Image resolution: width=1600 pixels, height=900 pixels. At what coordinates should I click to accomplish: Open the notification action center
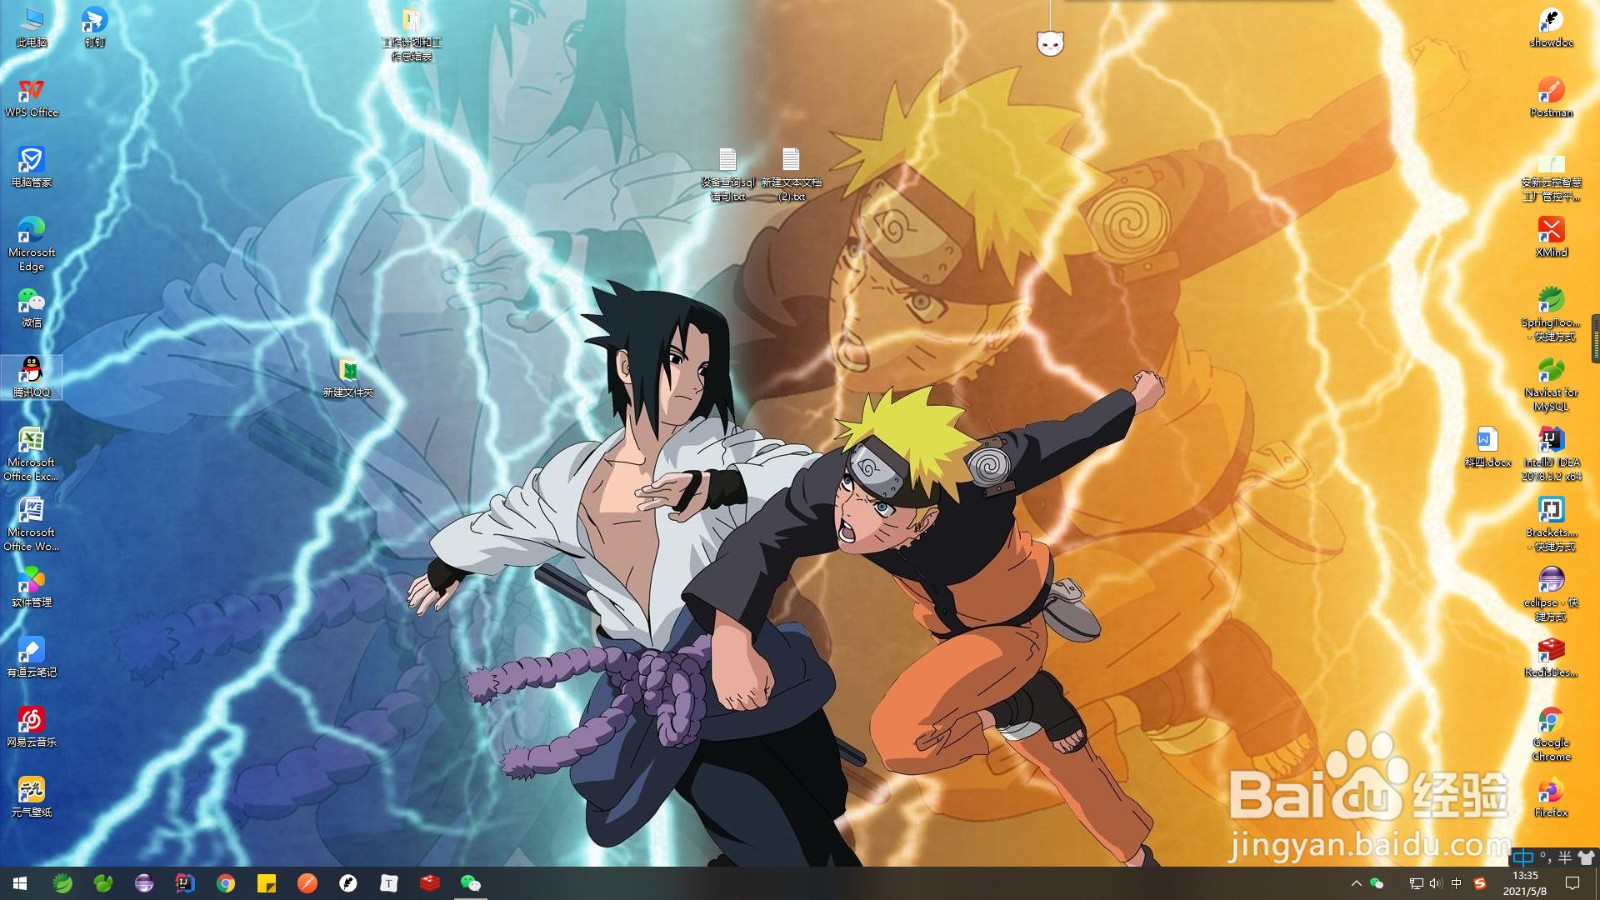click(x=1573, y=883)
